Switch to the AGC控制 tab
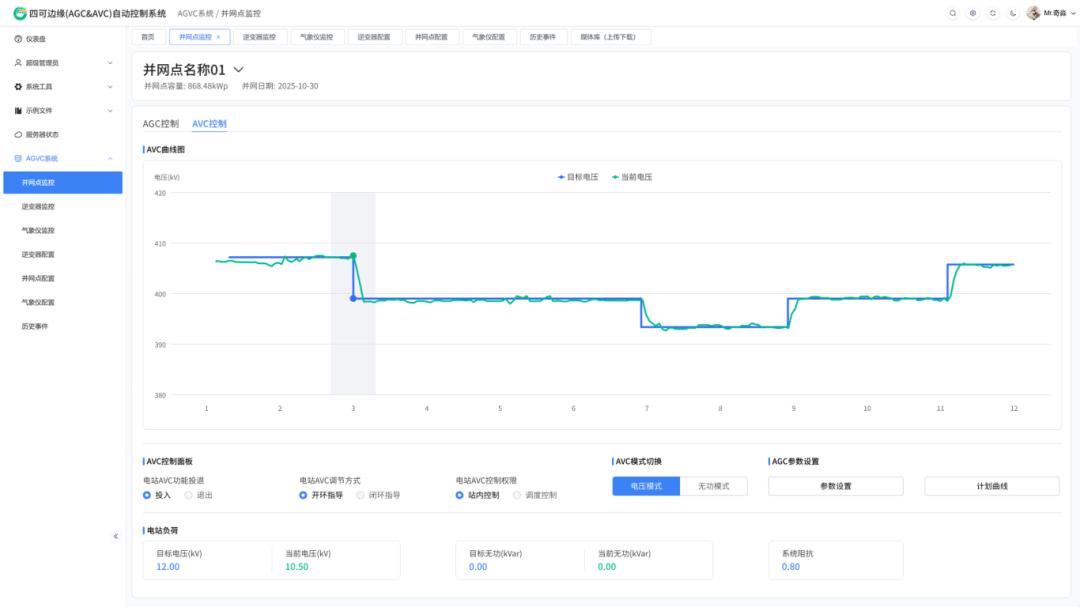The width and height of the screenshot is (1080, 607). click(160, 124)
